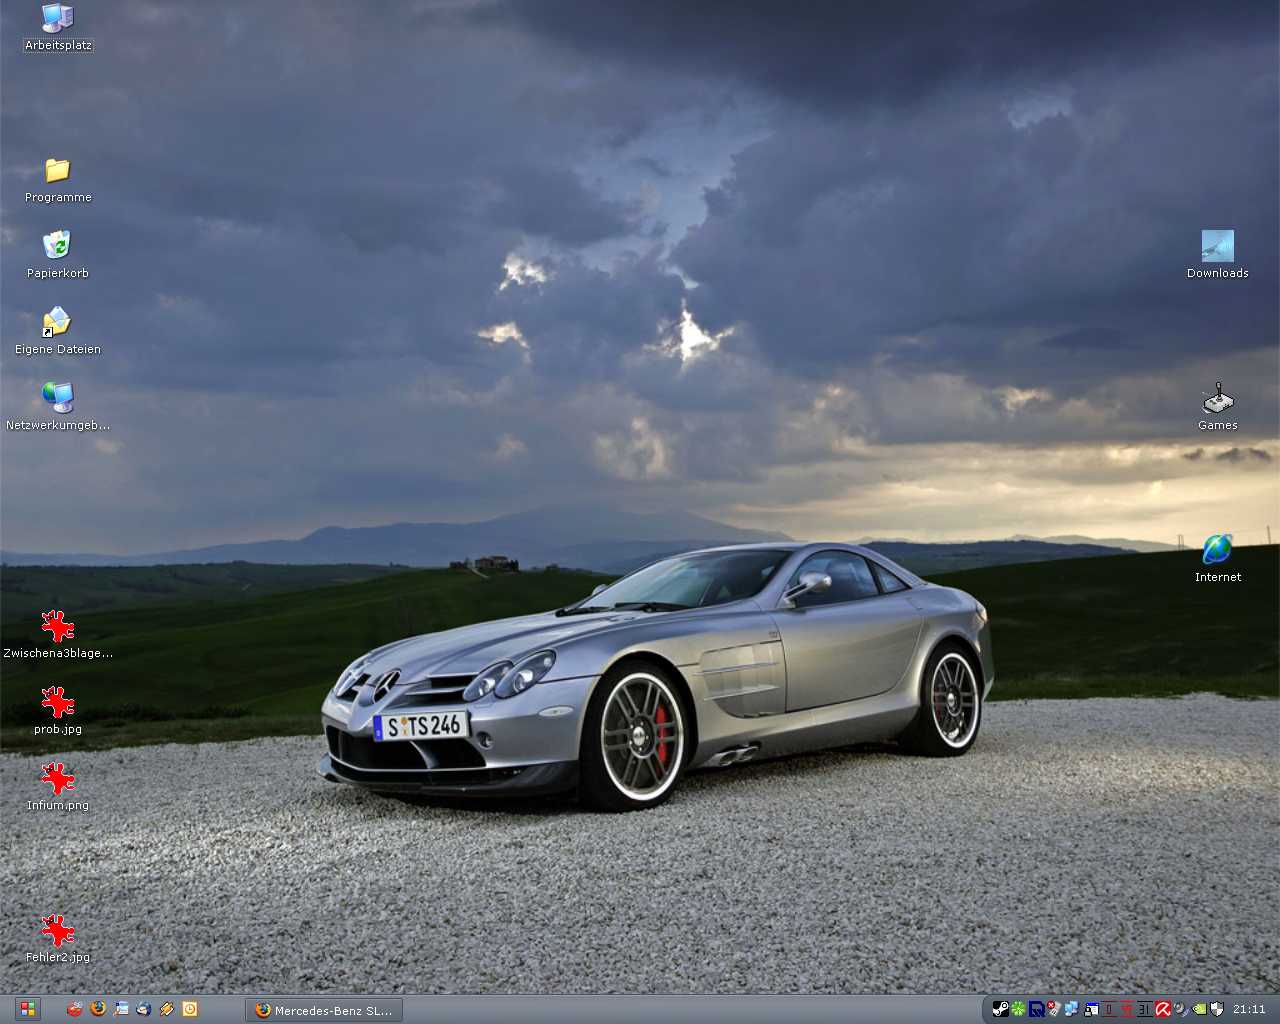Click the tray icon showing 0
Viewport: 1280px width, 1024px height.
tap(1109, 1009)
